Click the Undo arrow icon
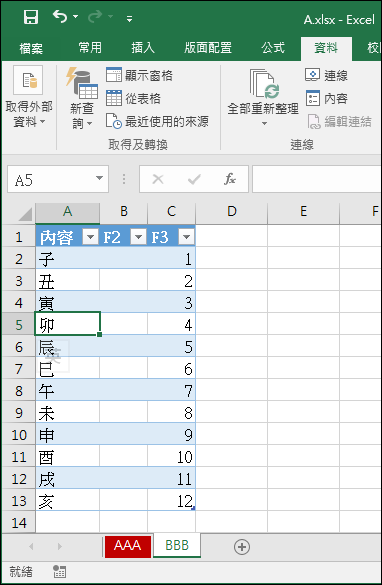 click(x=60, y=16)
